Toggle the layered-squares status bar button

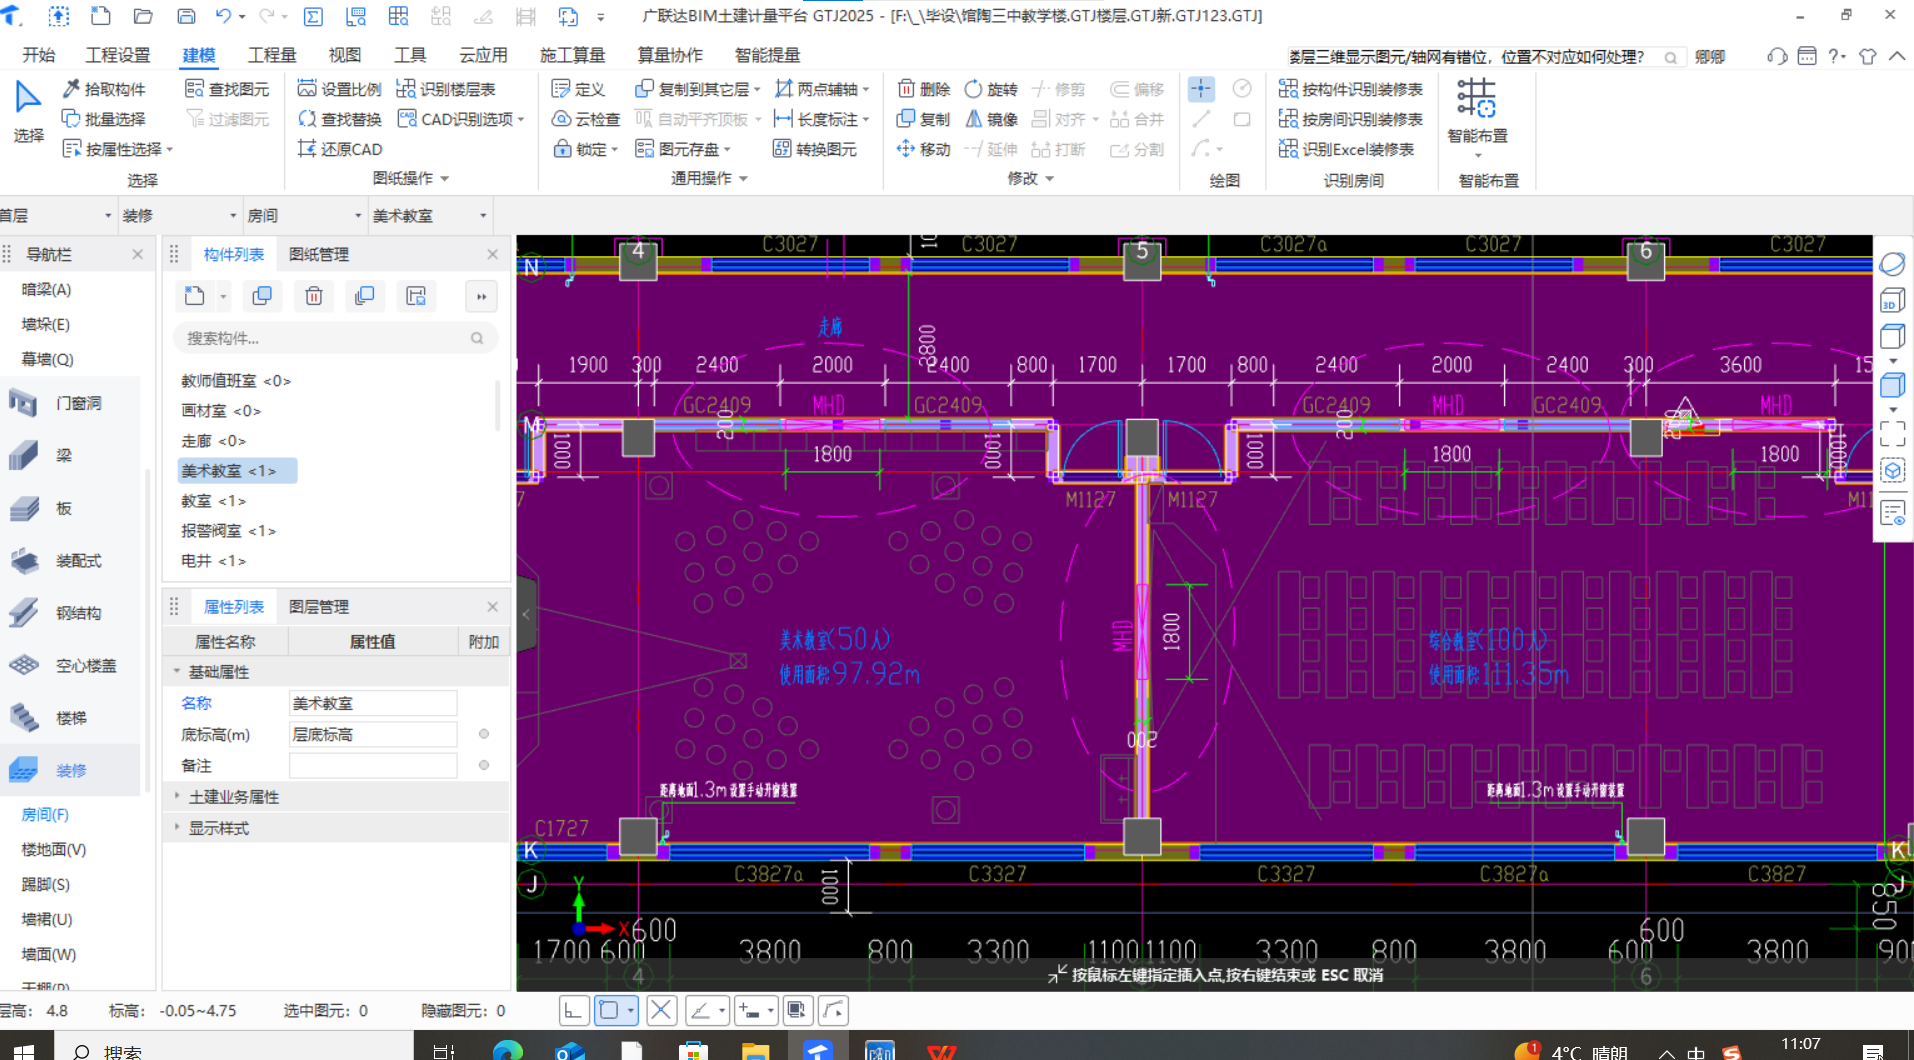coord(797,1011)
